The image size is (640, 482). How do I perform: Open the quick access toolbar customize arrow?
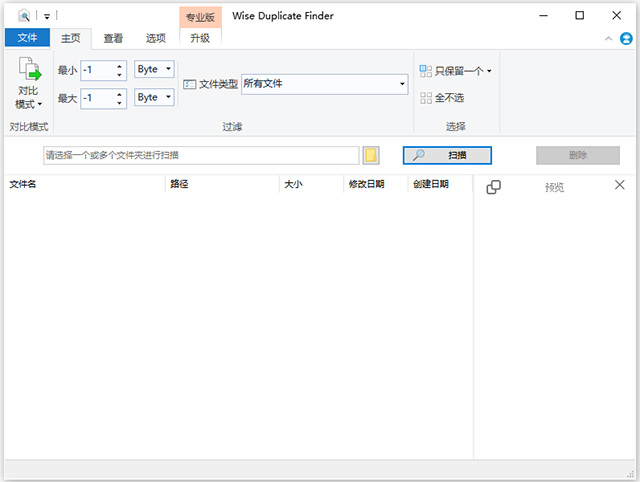coord(47,16)
